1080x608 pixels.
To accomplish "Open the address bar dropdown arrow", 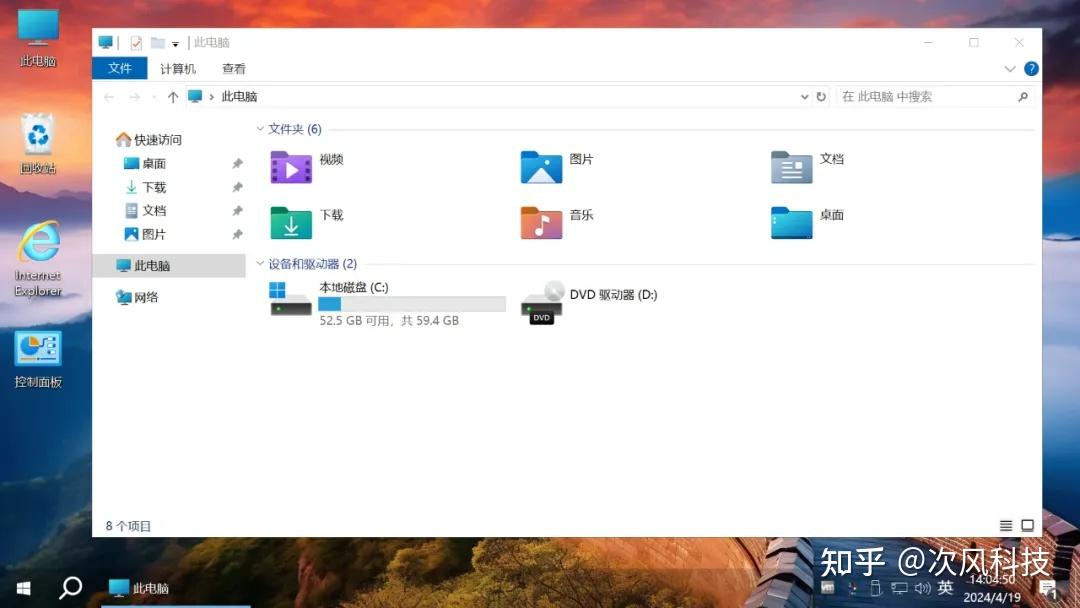I will pyautogui.click(x=805, y=97).
